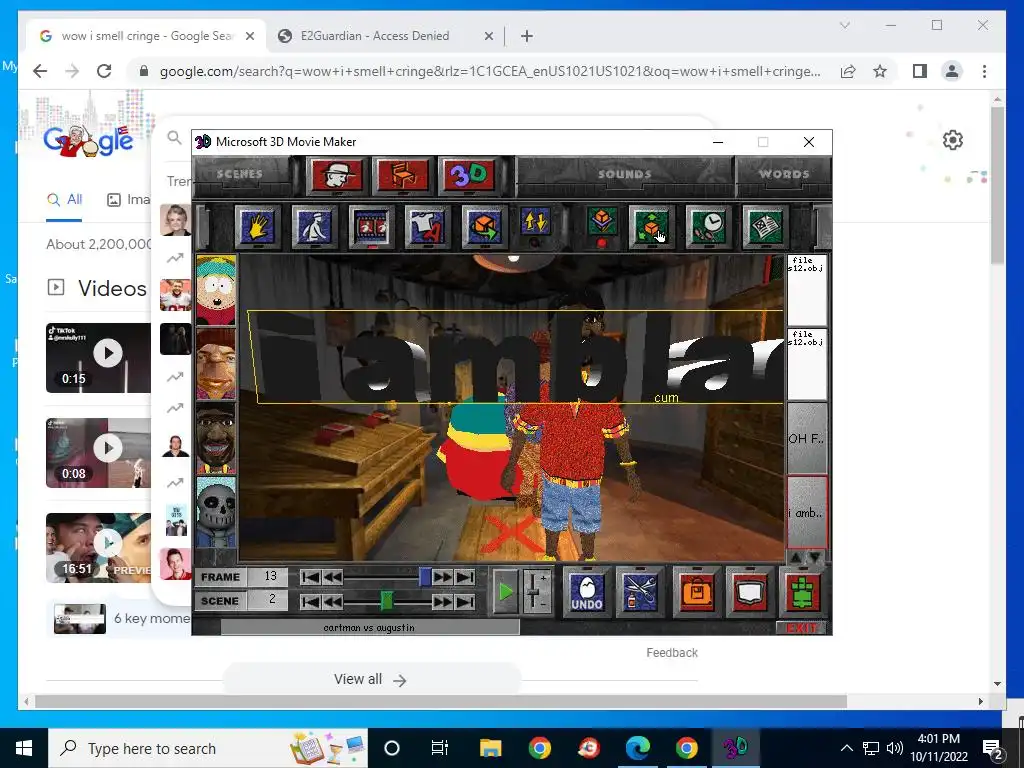This screenshot has height=768, width=1024.
Task: Click the UNDO egg button
Action: [587, 592]
